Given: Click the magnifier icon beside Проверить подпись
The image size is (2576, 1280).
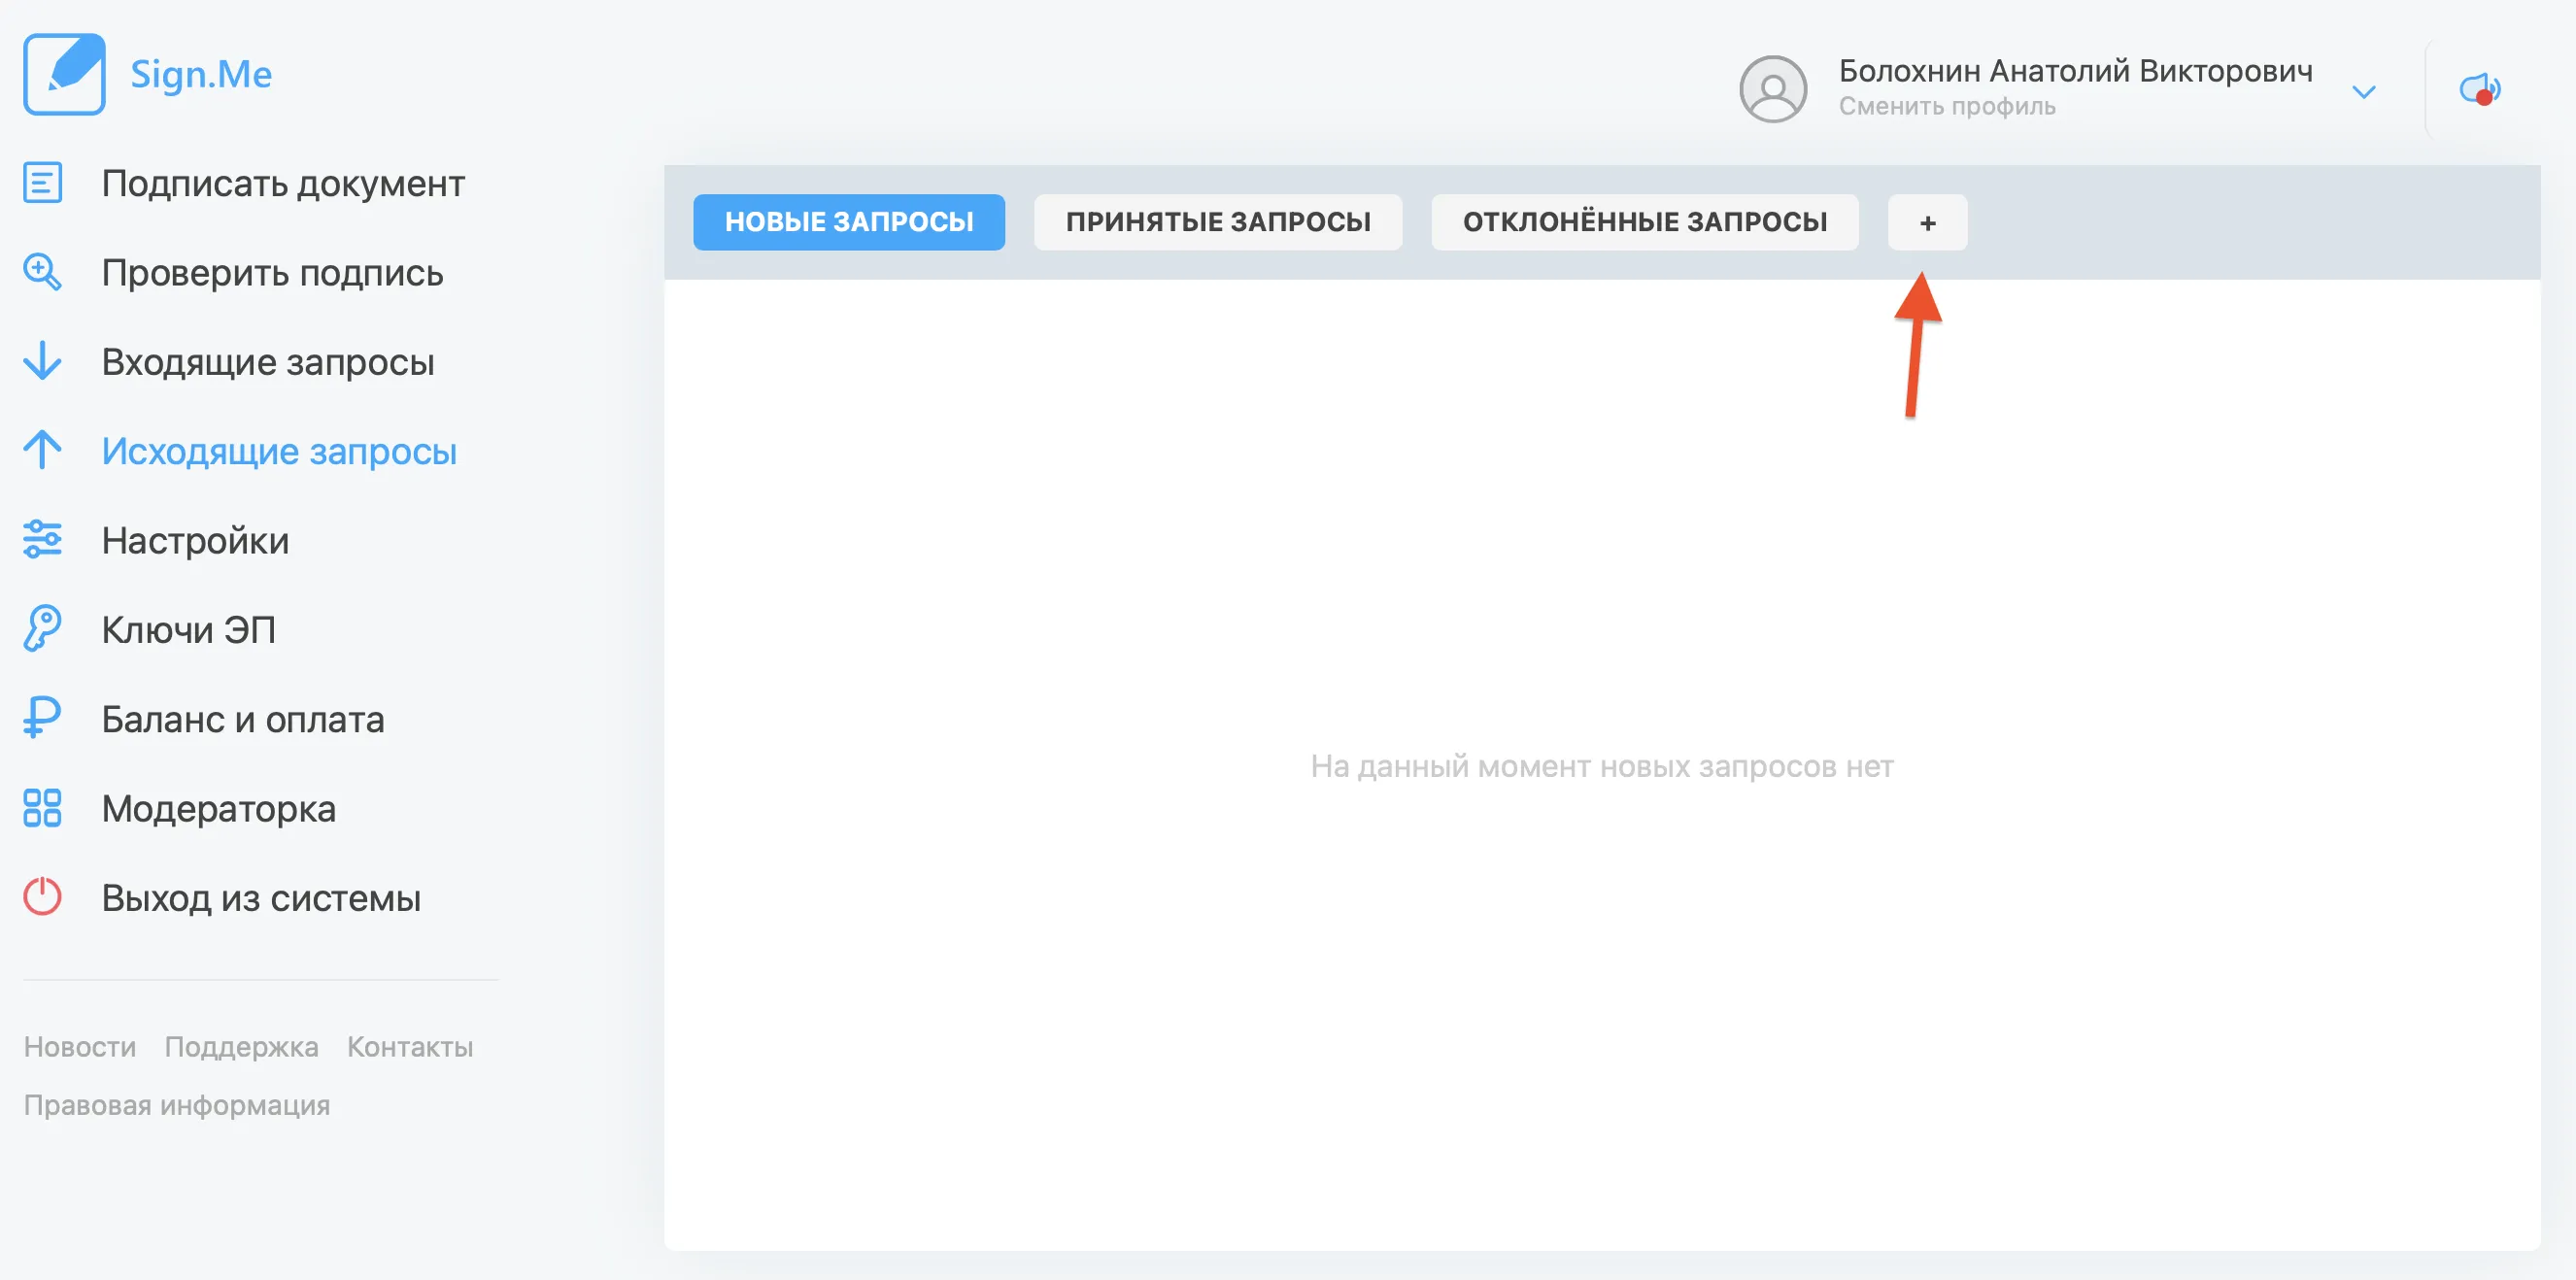Looking at the screenshot, I should 42,272.
